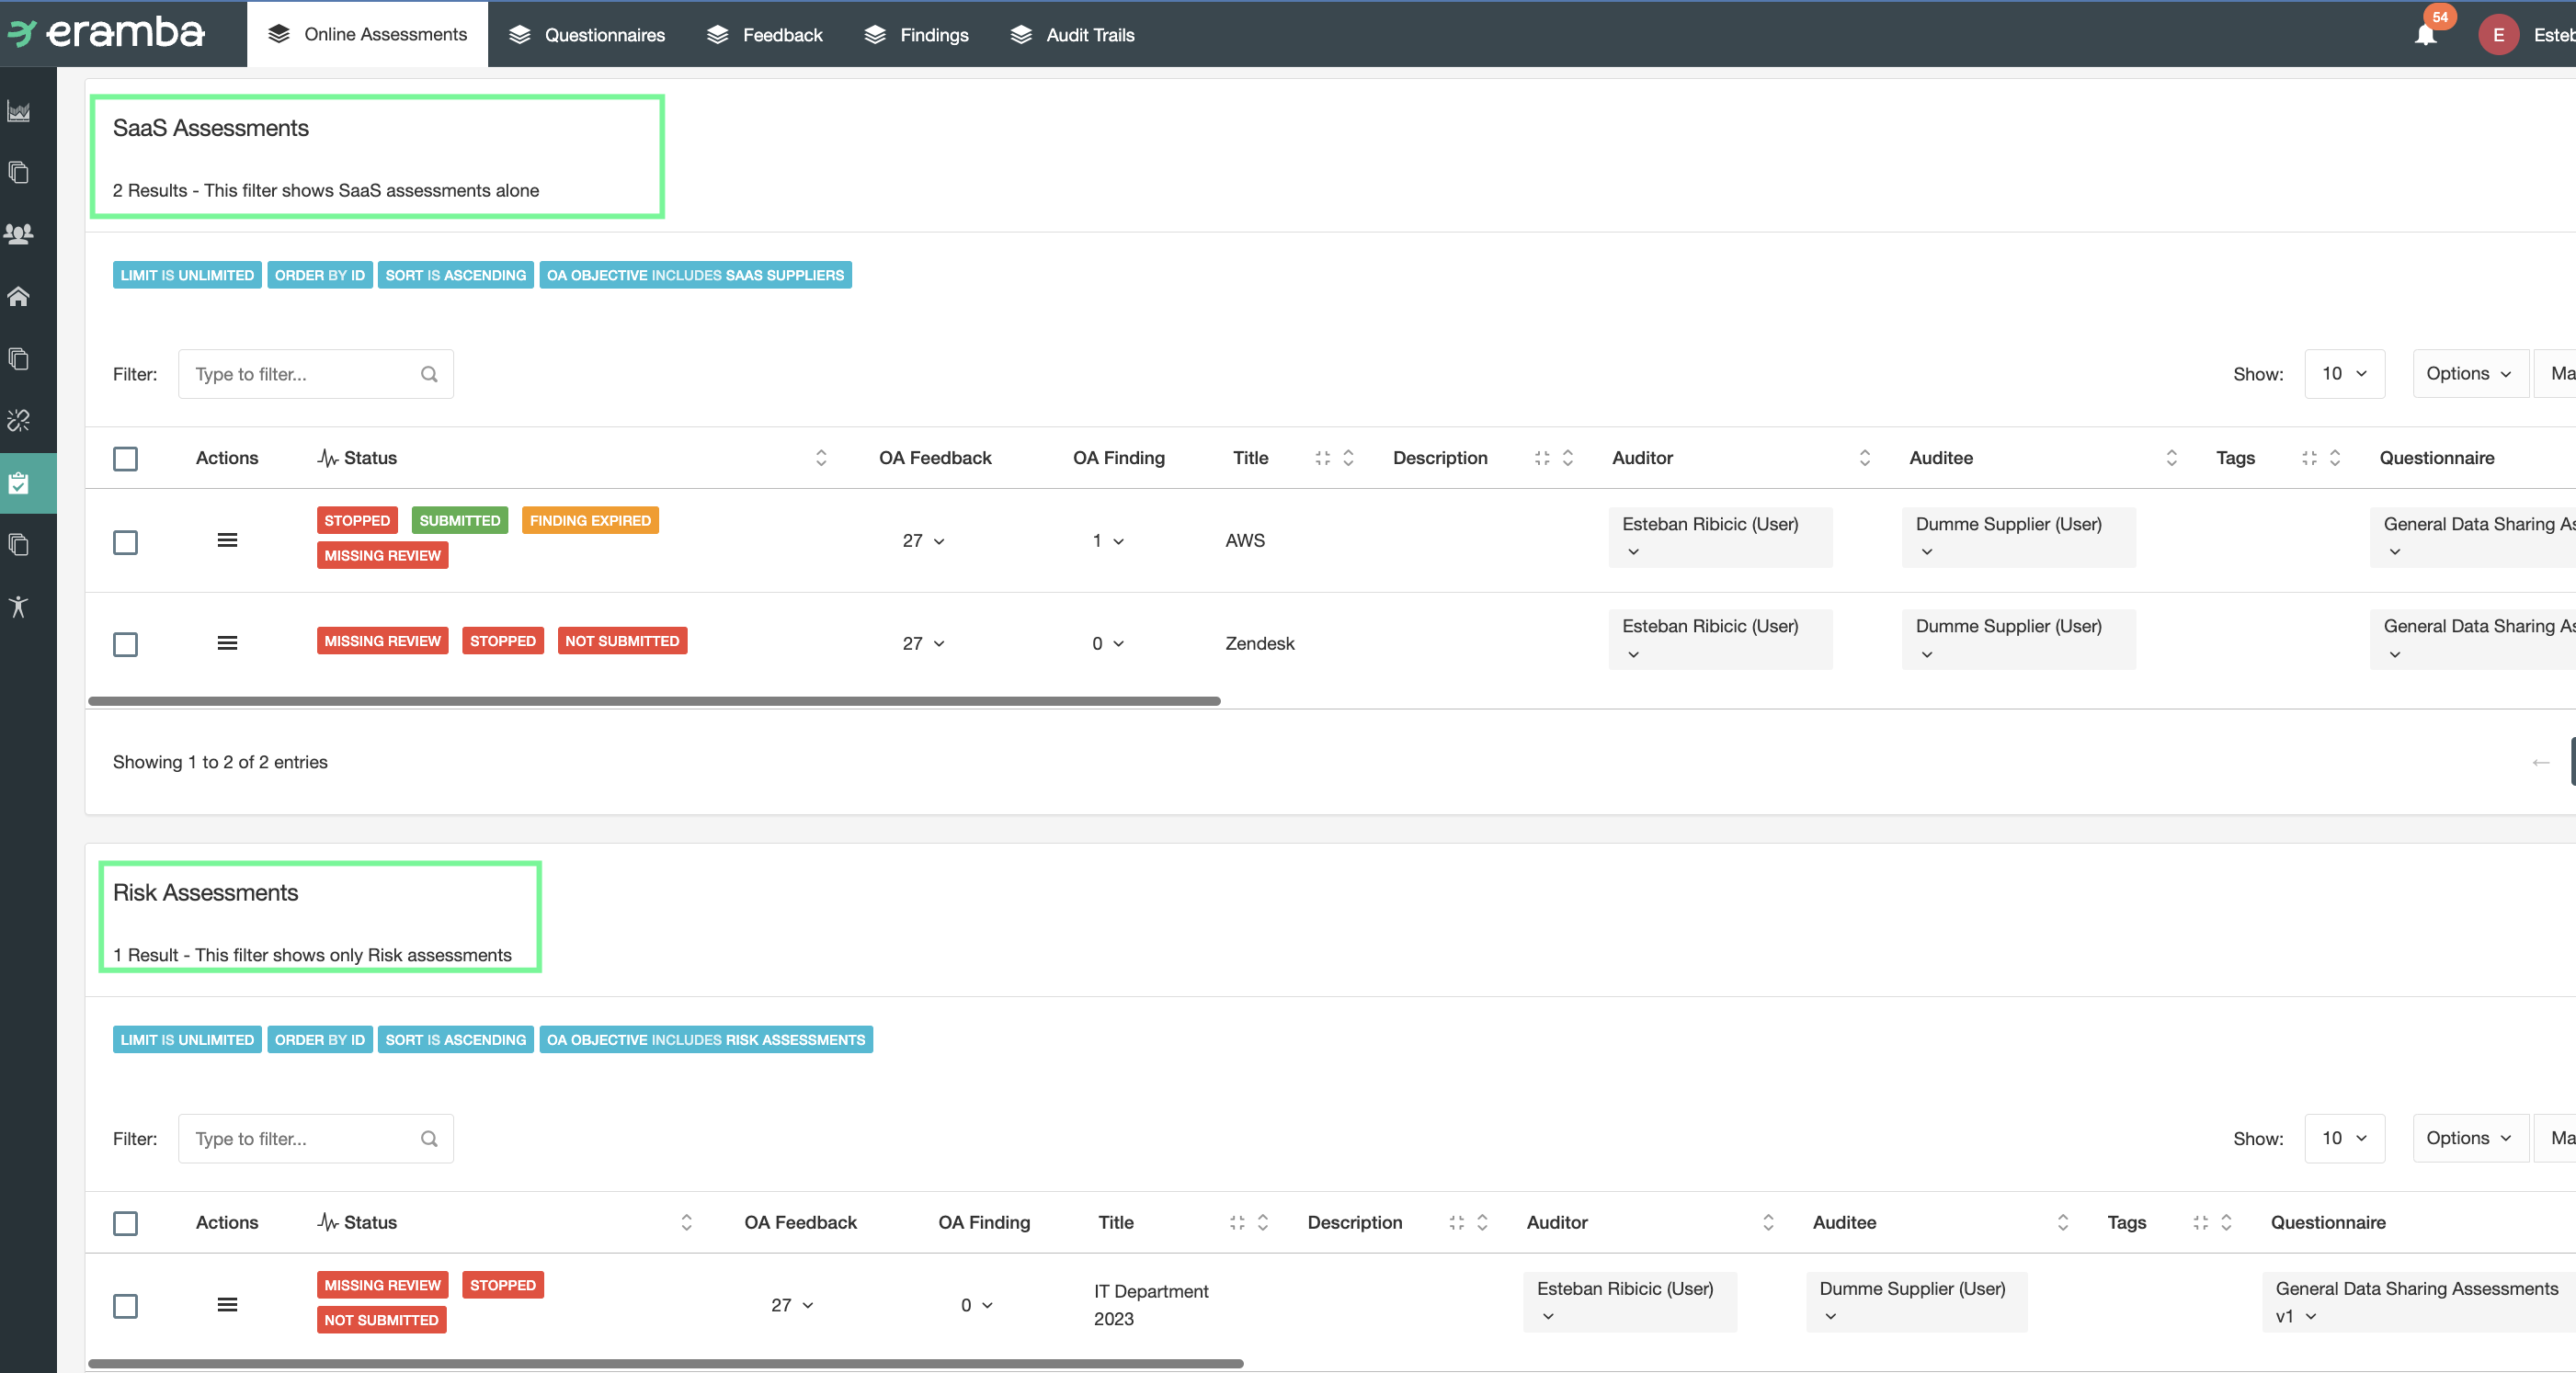This screenshot has width=2576, height=1373.
Task: Click the broken link sidebar icon
Action: click(x=18, y=420)
